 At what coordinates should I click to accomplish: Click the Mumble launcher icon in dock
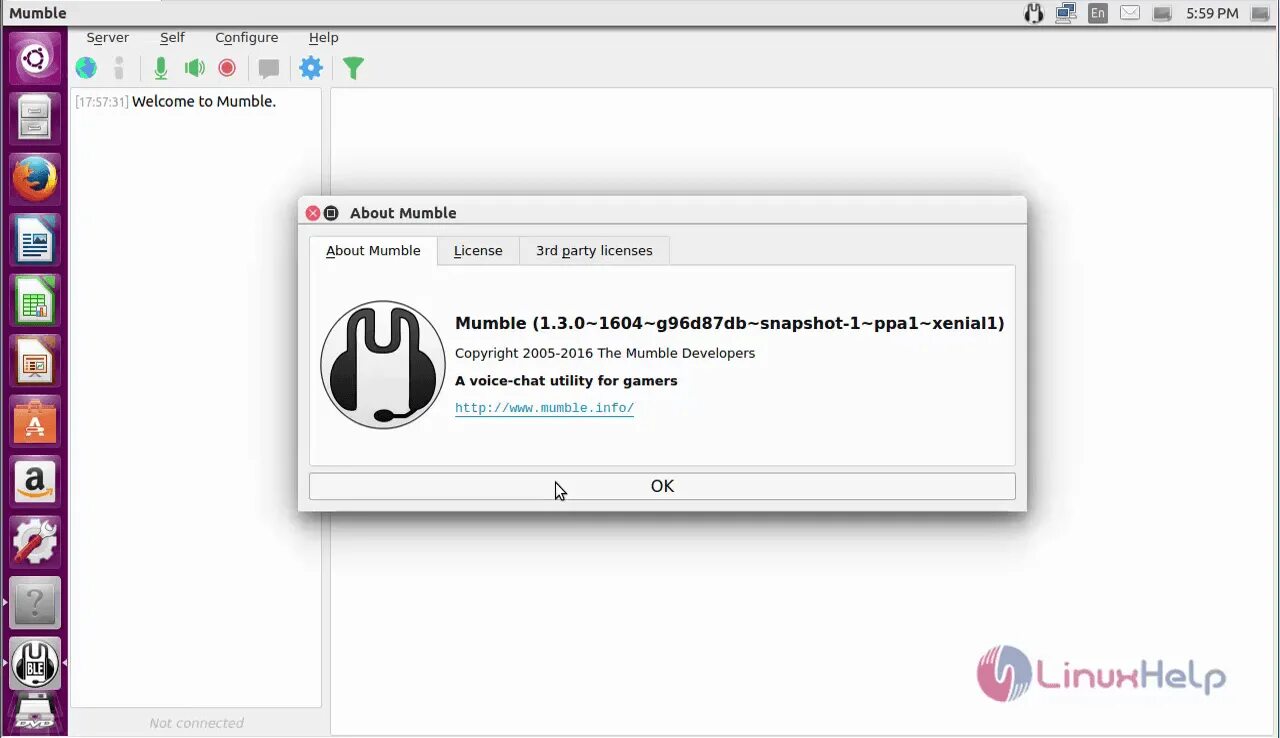(35, 664)
